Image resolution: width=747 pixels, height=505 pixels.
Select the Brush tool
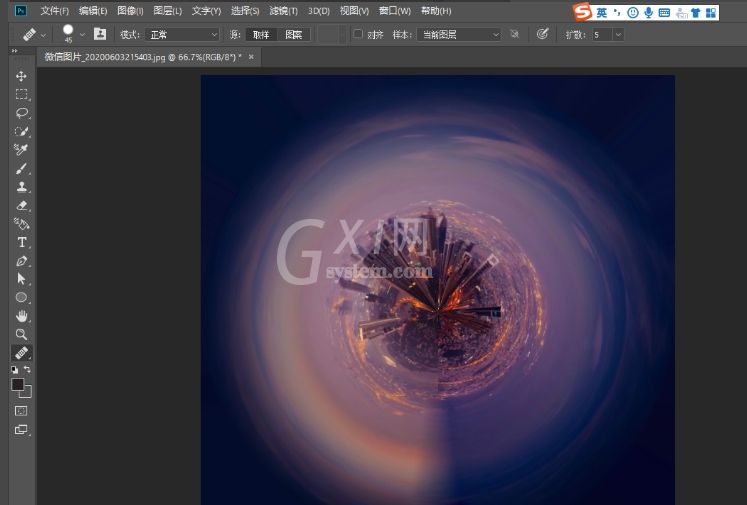(21, 169)
